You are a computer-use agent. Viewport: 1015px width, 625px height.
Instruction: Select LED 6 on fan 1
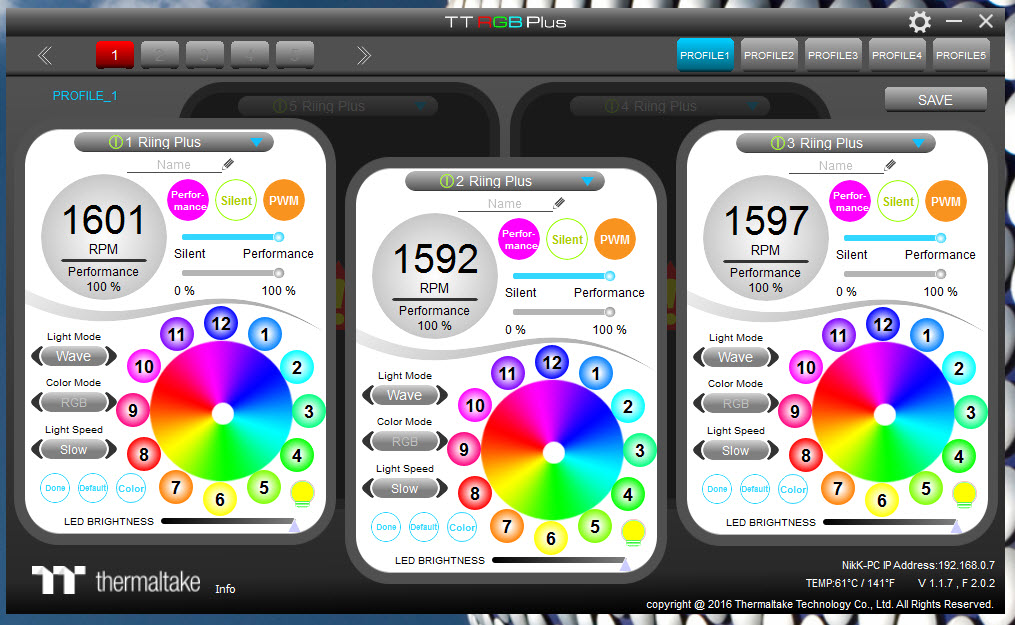tap(220, 499)
